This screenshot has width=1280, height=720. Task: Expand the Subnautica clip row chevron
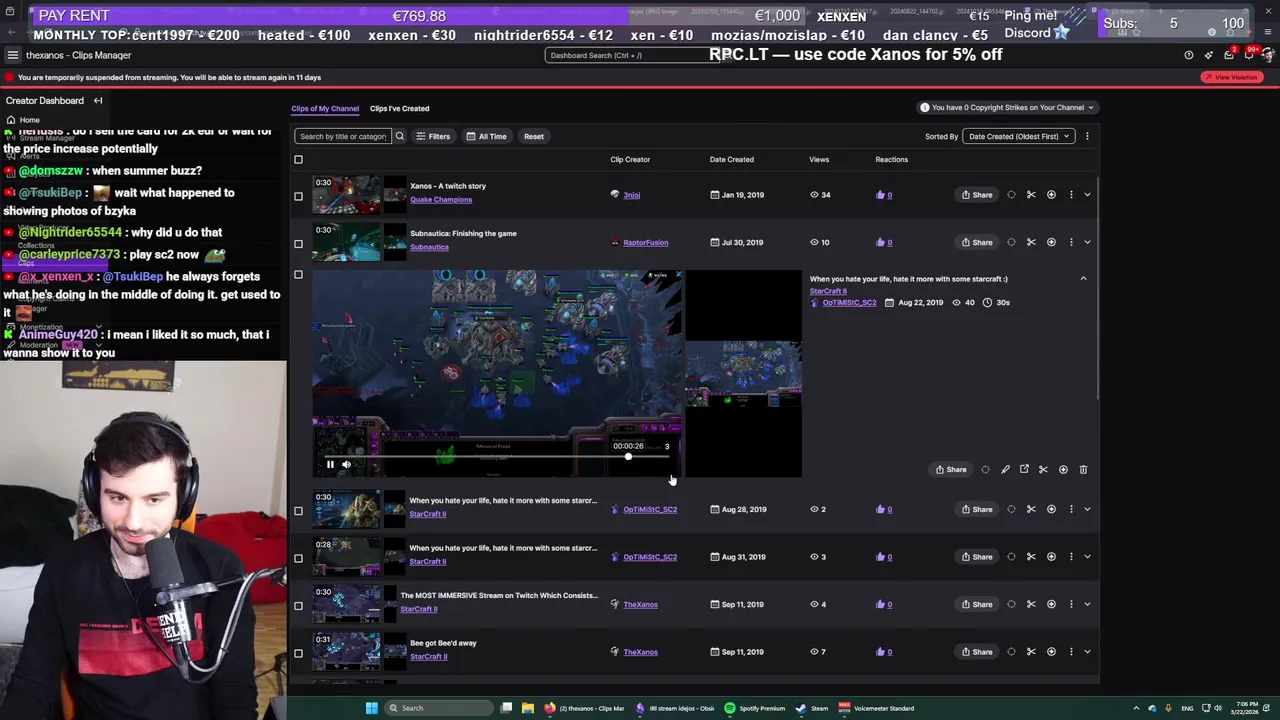[x=1087, y=242]
